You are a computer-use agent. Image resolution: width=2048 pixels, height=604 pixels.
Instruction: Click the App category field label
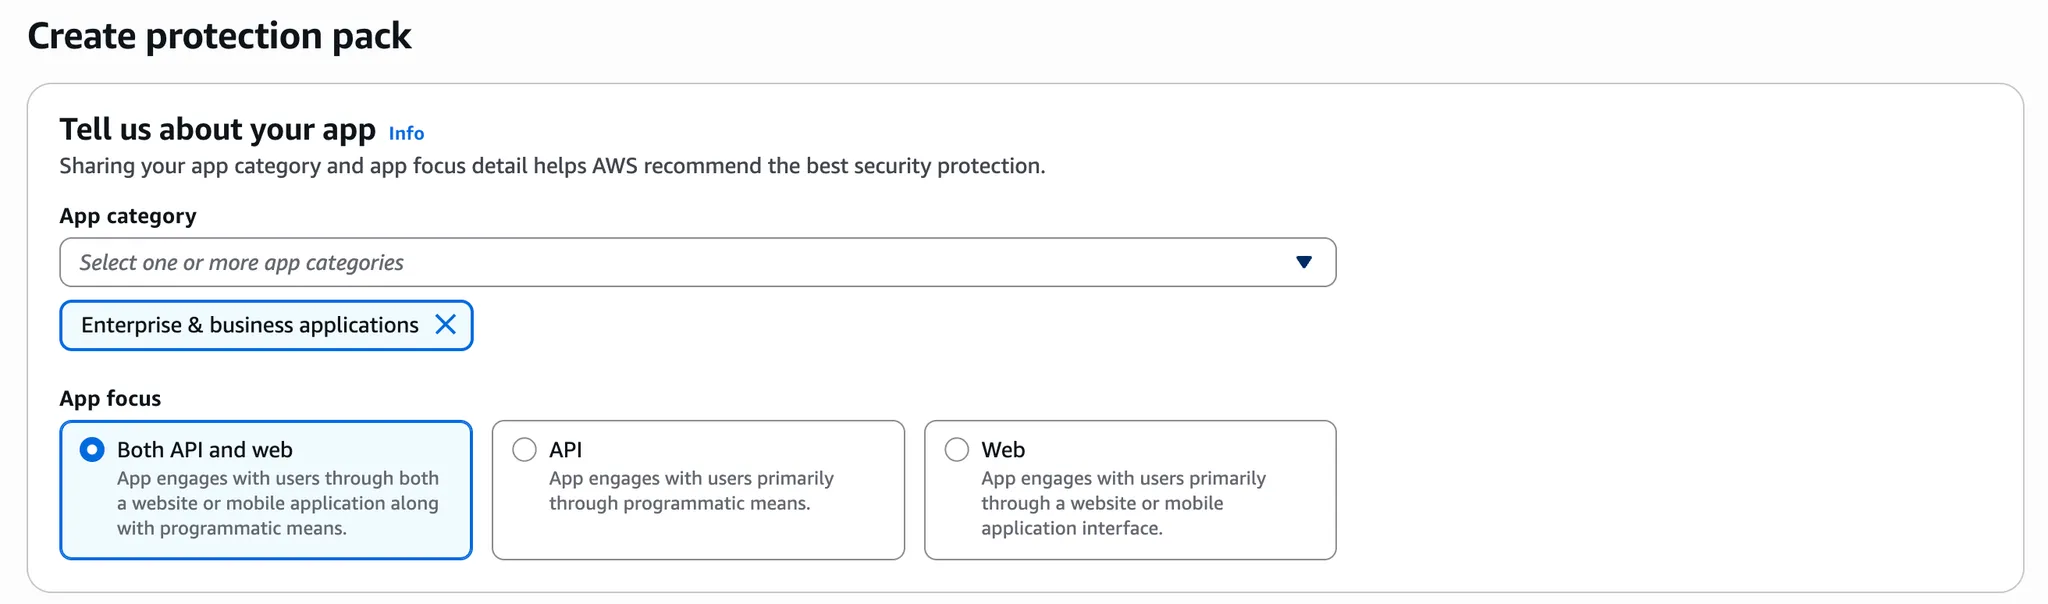127,216
